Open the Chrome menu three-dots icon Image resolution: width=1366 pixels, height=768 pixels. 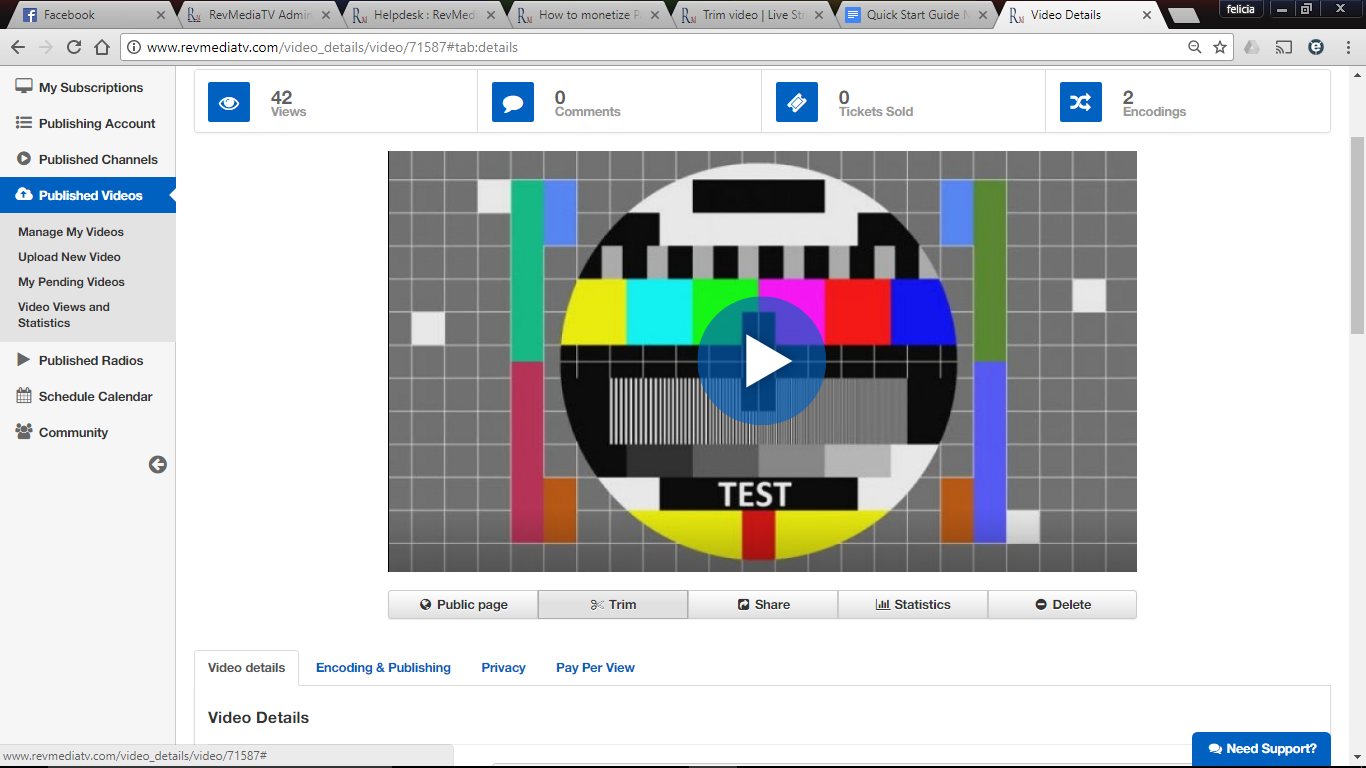pyautogui.click(x=1346, y=47)
